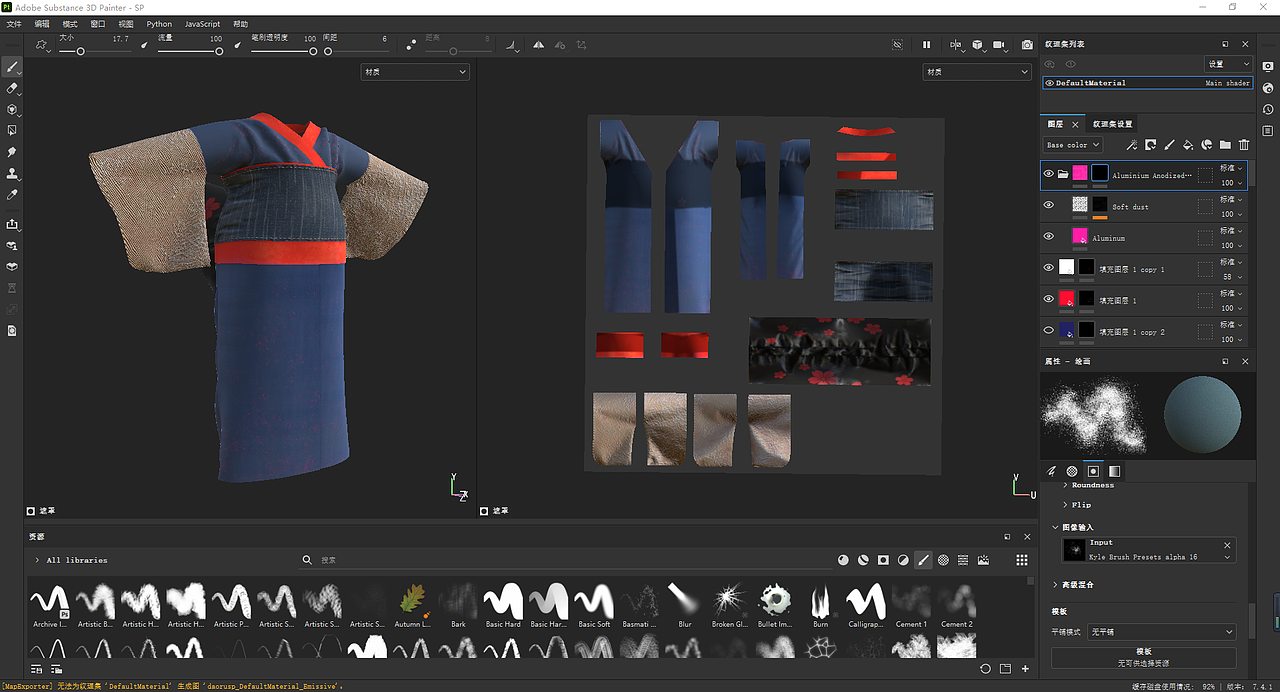The image size is (1280, 692).
Task: Open the viewport 材质 display dropdown
Action: point(414,71)
